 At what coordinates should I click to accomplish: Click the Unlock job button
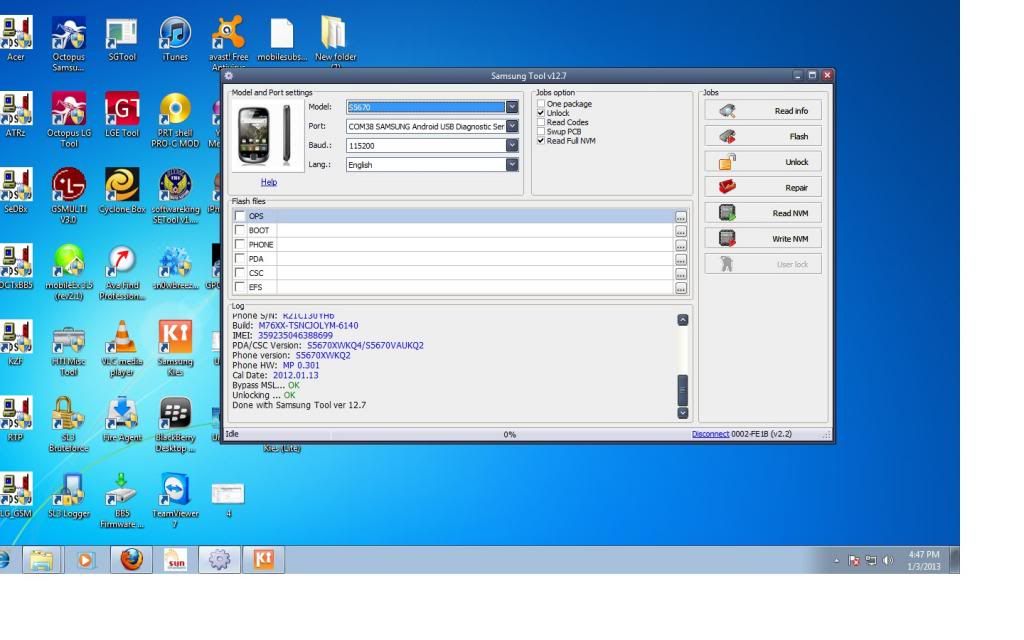[x=763, y=162]
